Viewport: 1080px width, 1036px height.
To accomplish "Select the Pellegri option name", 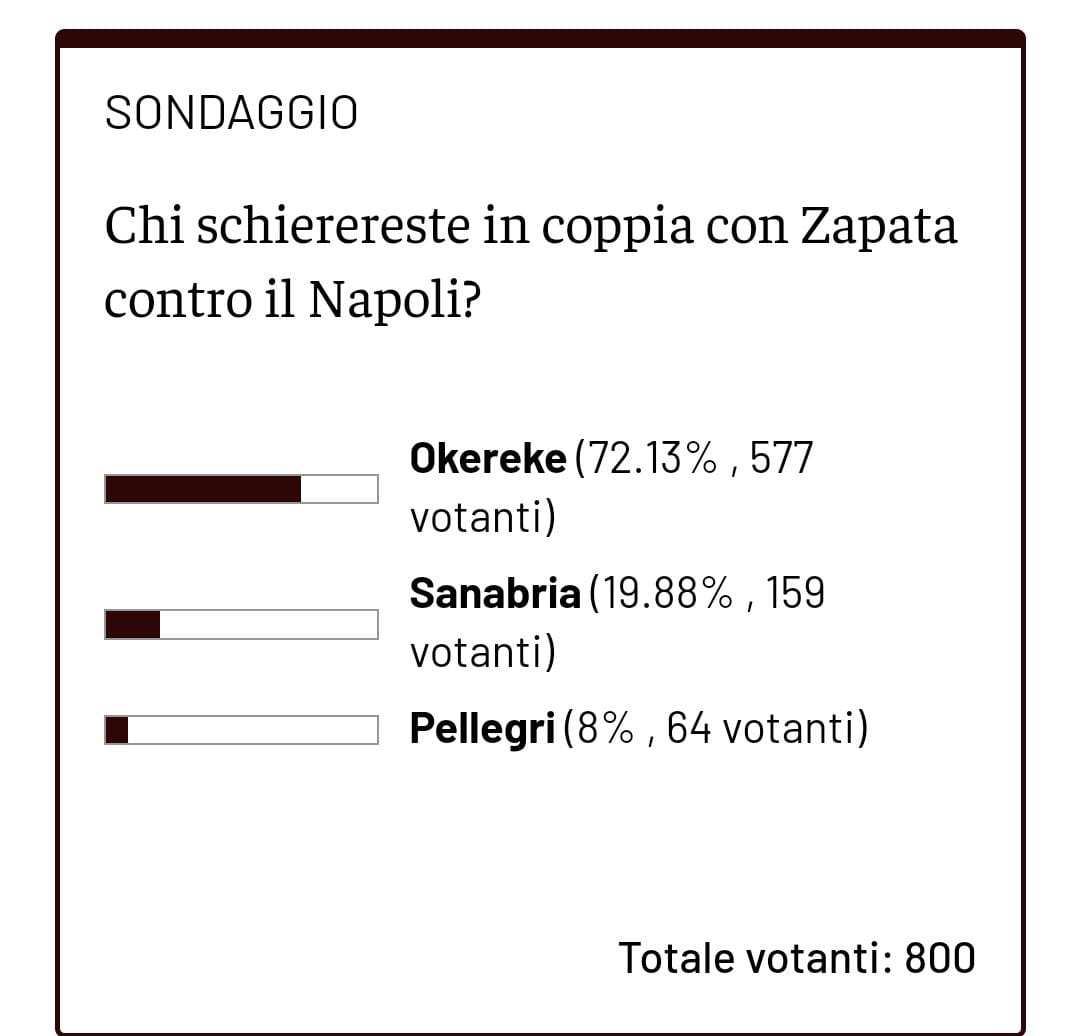I will point(482,730).
